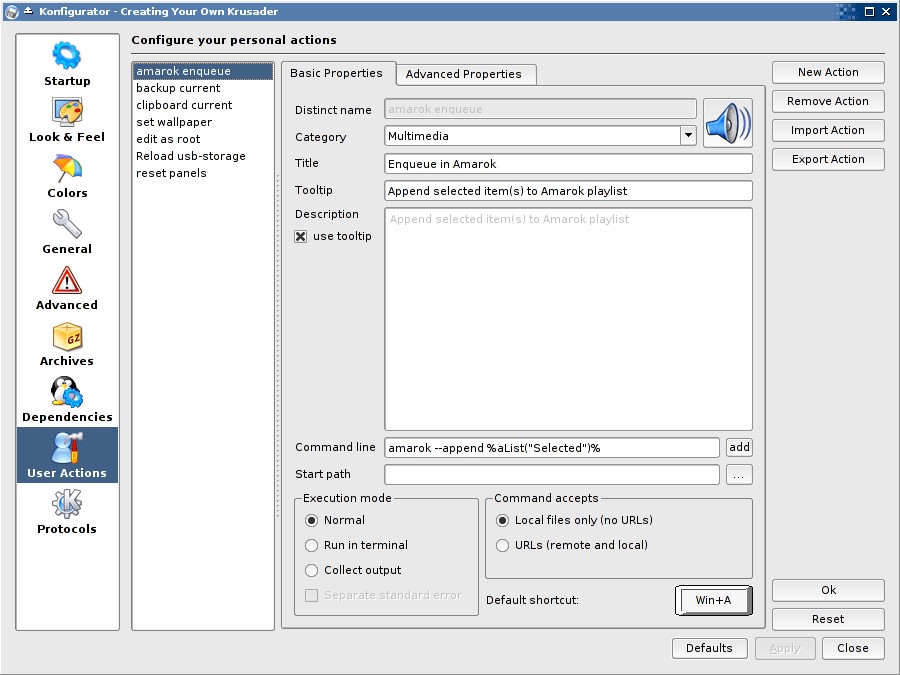Uncheck the 'use tooltip' checkbox

coord(301,237)
